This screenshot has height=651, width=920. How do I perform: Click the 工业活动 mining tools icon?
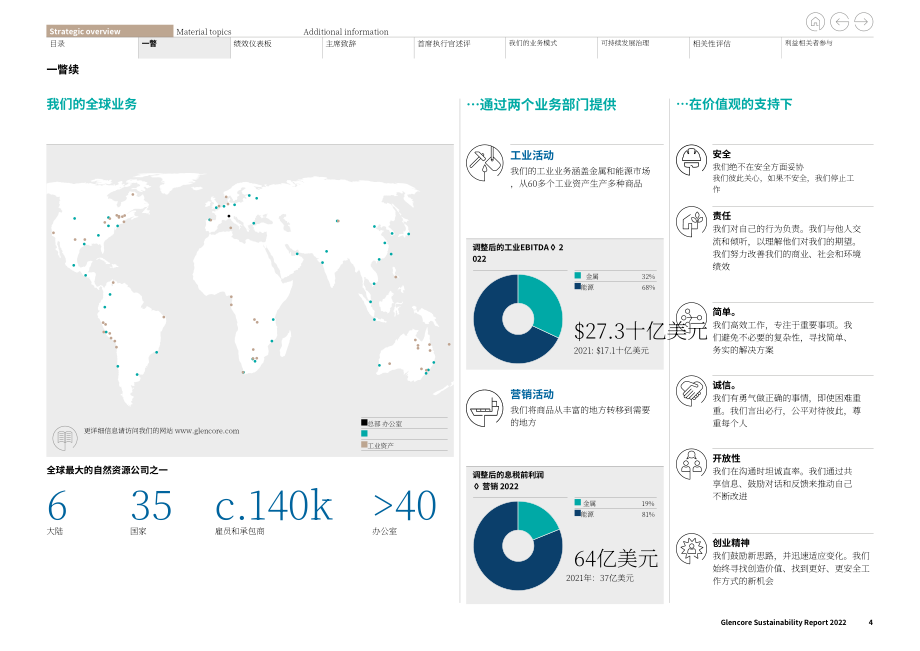point(485,162)
